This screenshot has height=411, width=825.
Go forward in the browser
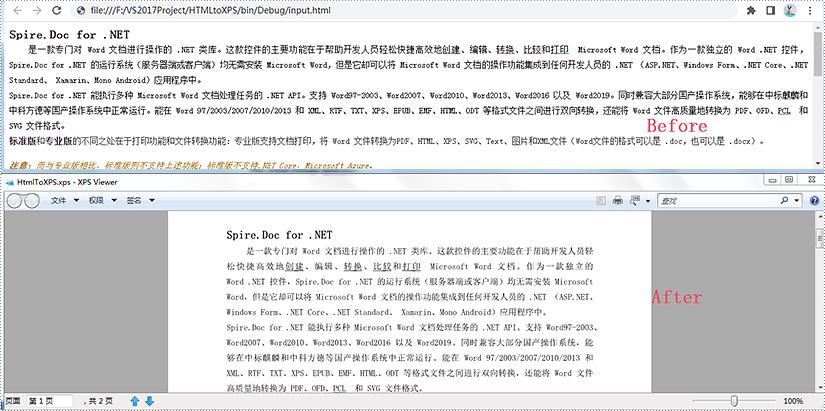(x=37, y=10)
